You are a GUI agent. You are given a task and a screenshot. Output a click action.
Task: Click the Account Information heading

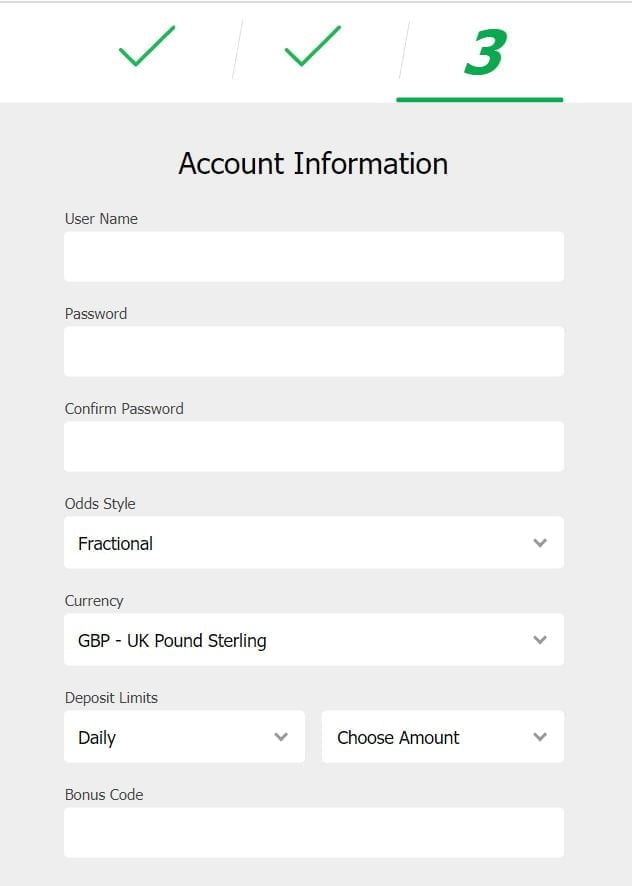tap(313, 163)
